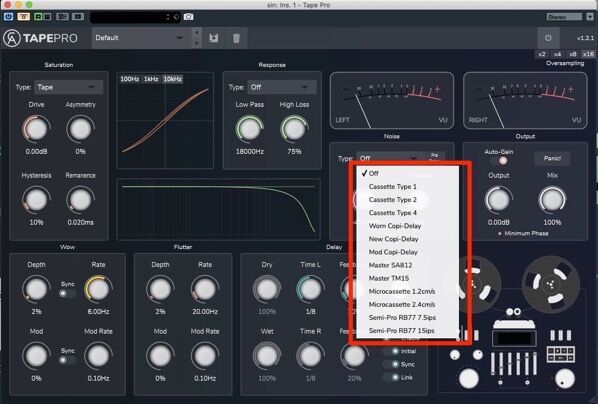Toggle Wow Mod Rate Sync switch
Screen dimensions: 598x404
67,360
